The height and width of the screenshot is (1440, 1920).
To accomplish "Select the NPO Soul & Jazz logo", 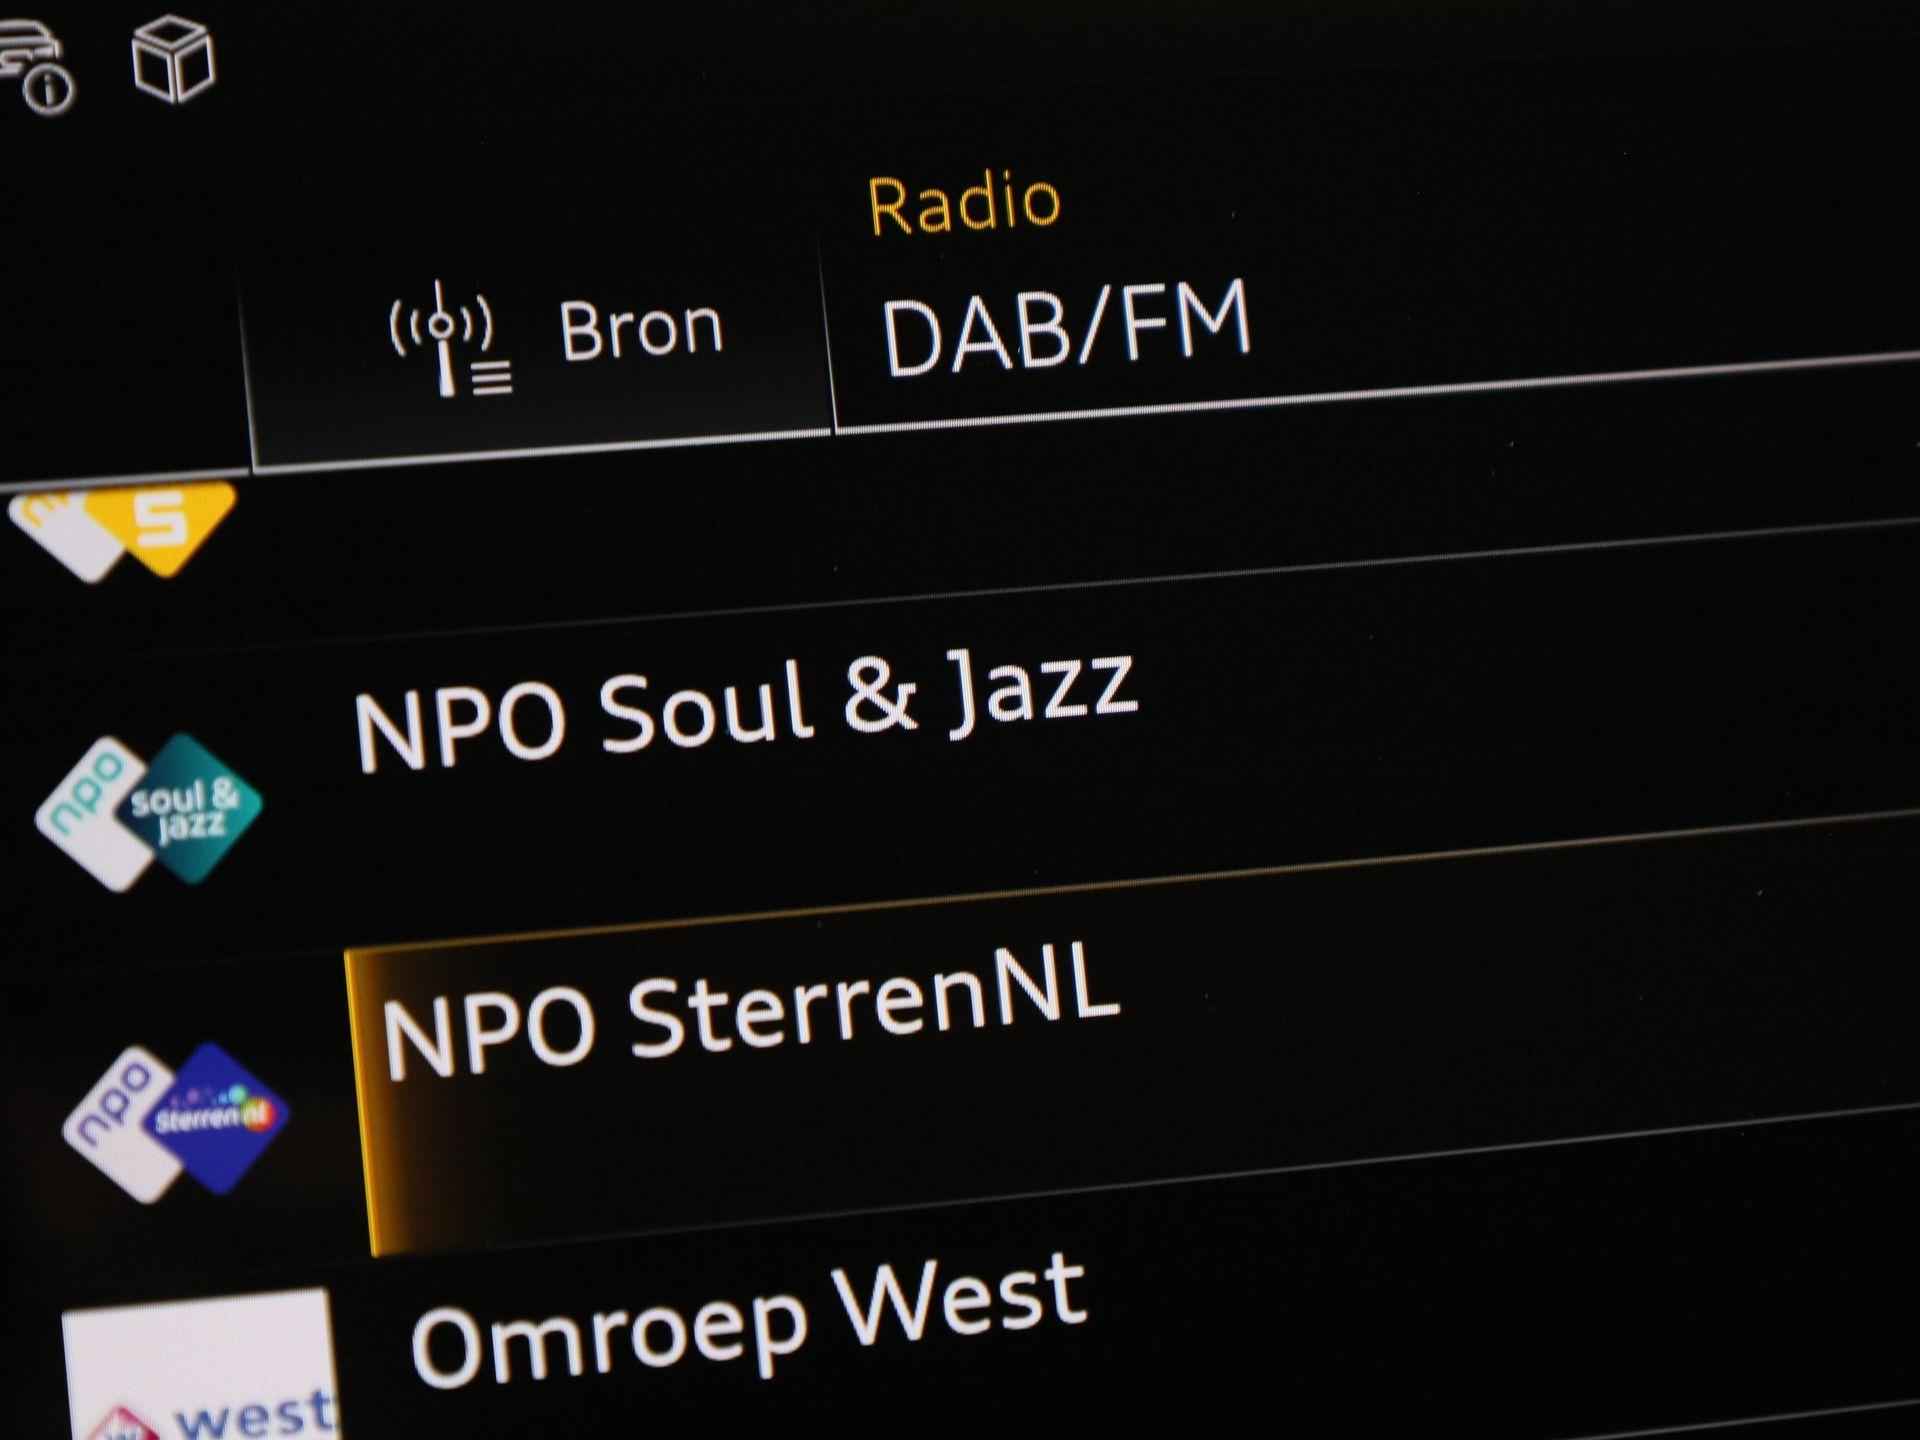I will [x=148, y=812].
